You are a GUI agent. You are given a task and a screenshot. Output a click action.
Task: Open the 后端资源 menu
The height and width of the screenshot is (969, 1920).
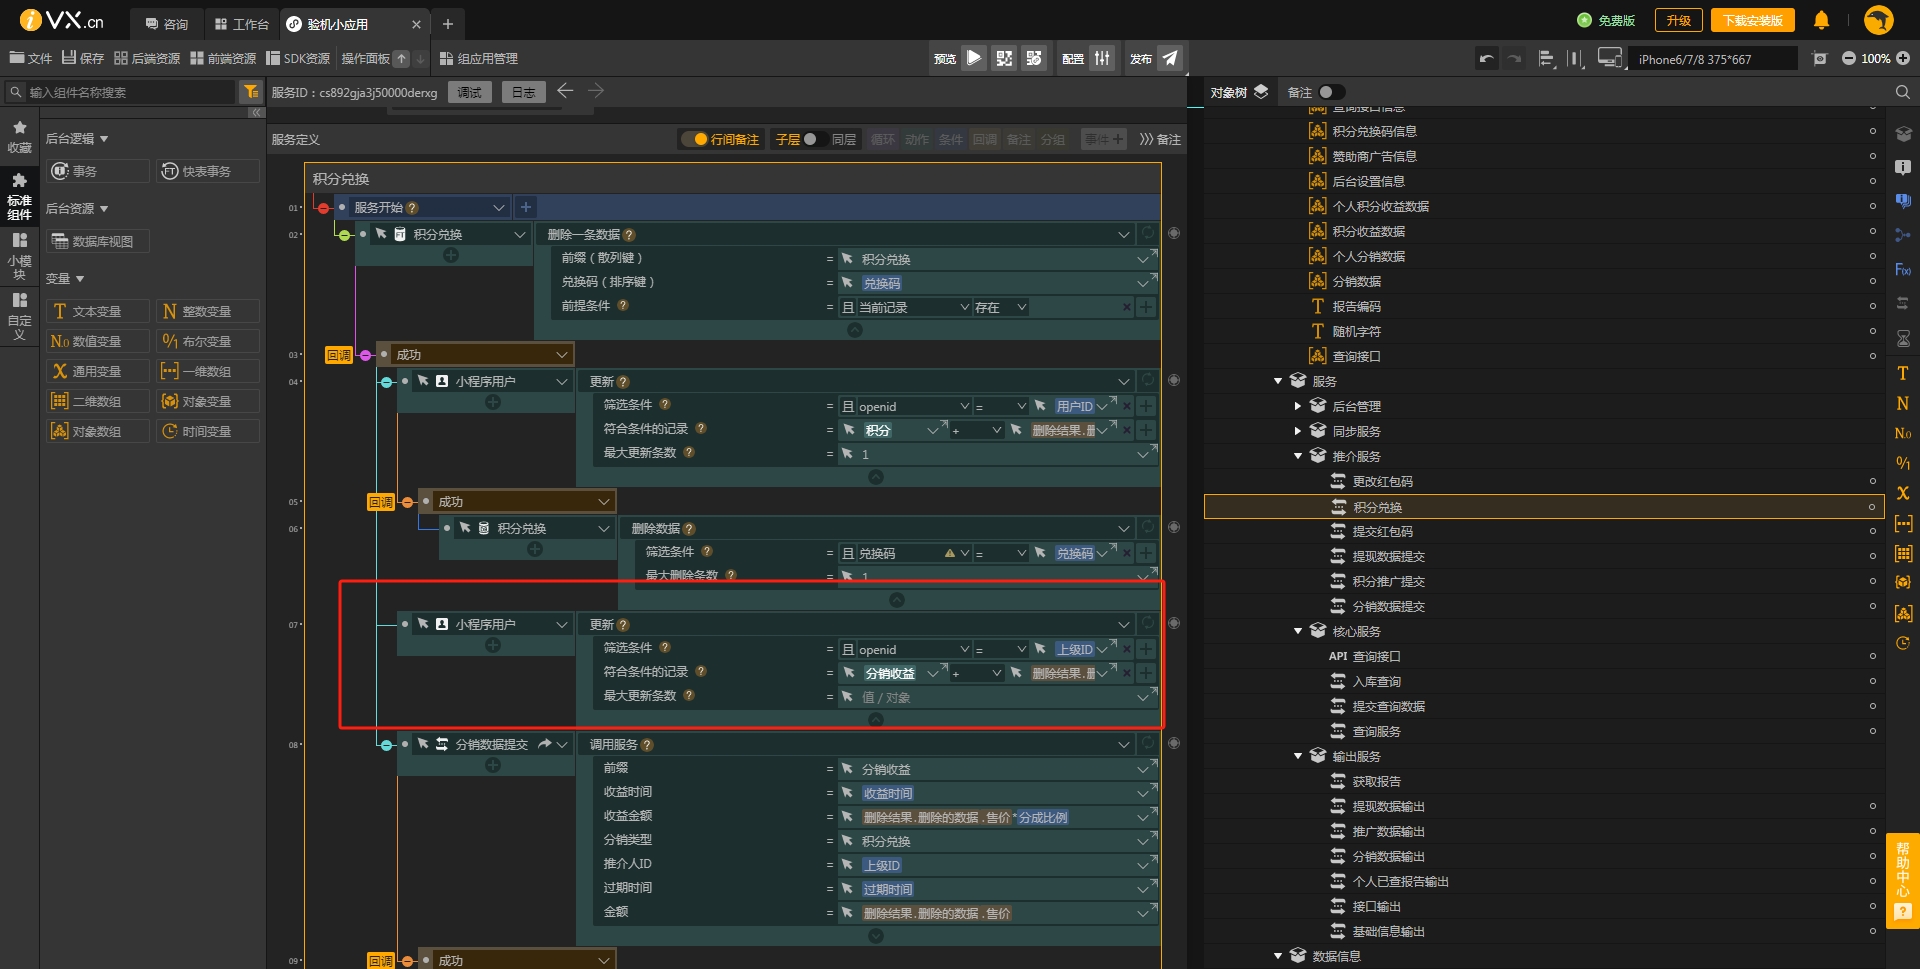coord(147,58)
